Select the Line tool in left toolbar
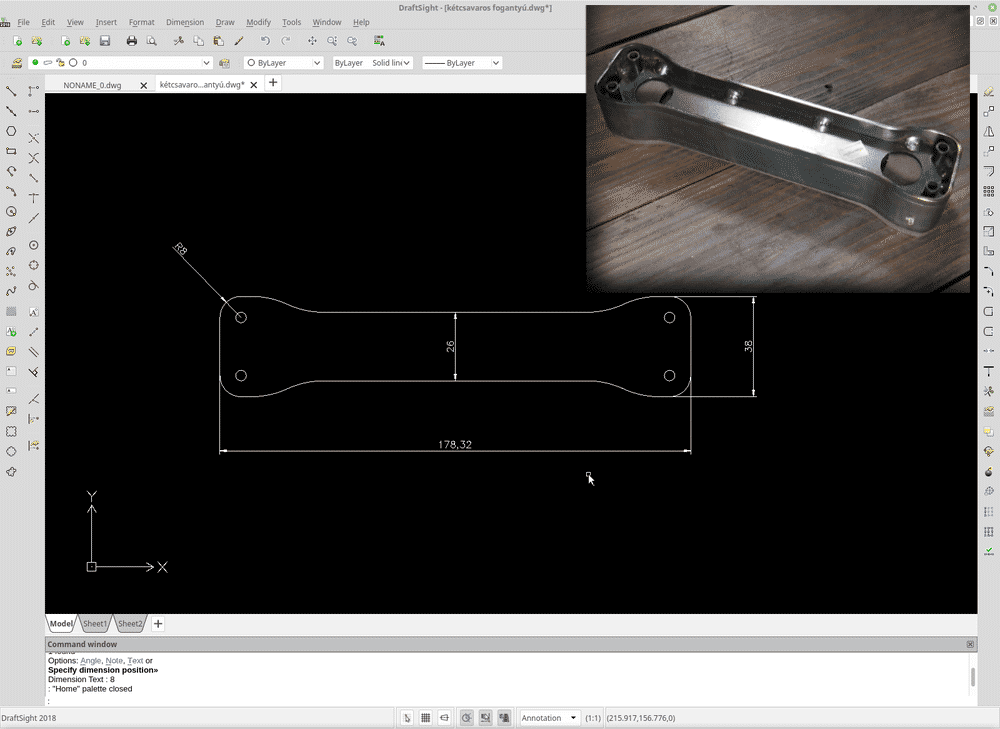The height and width of the screenshot is (729, 1000). (11, 91)
